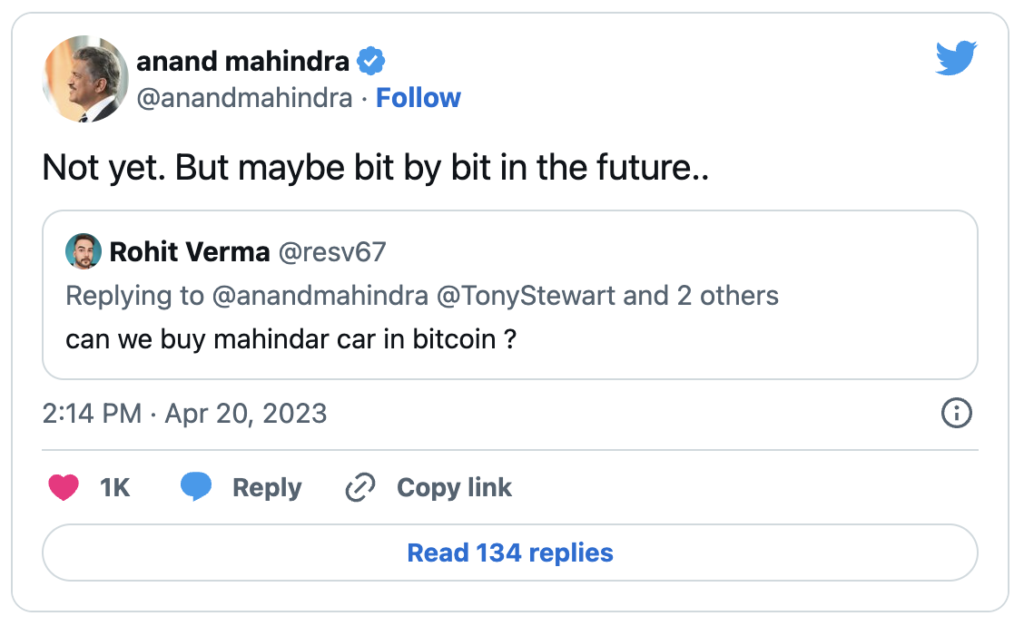Click the Twitter bird logo
The height and width of the screenshot is (626, 1024).
point(955,59)
